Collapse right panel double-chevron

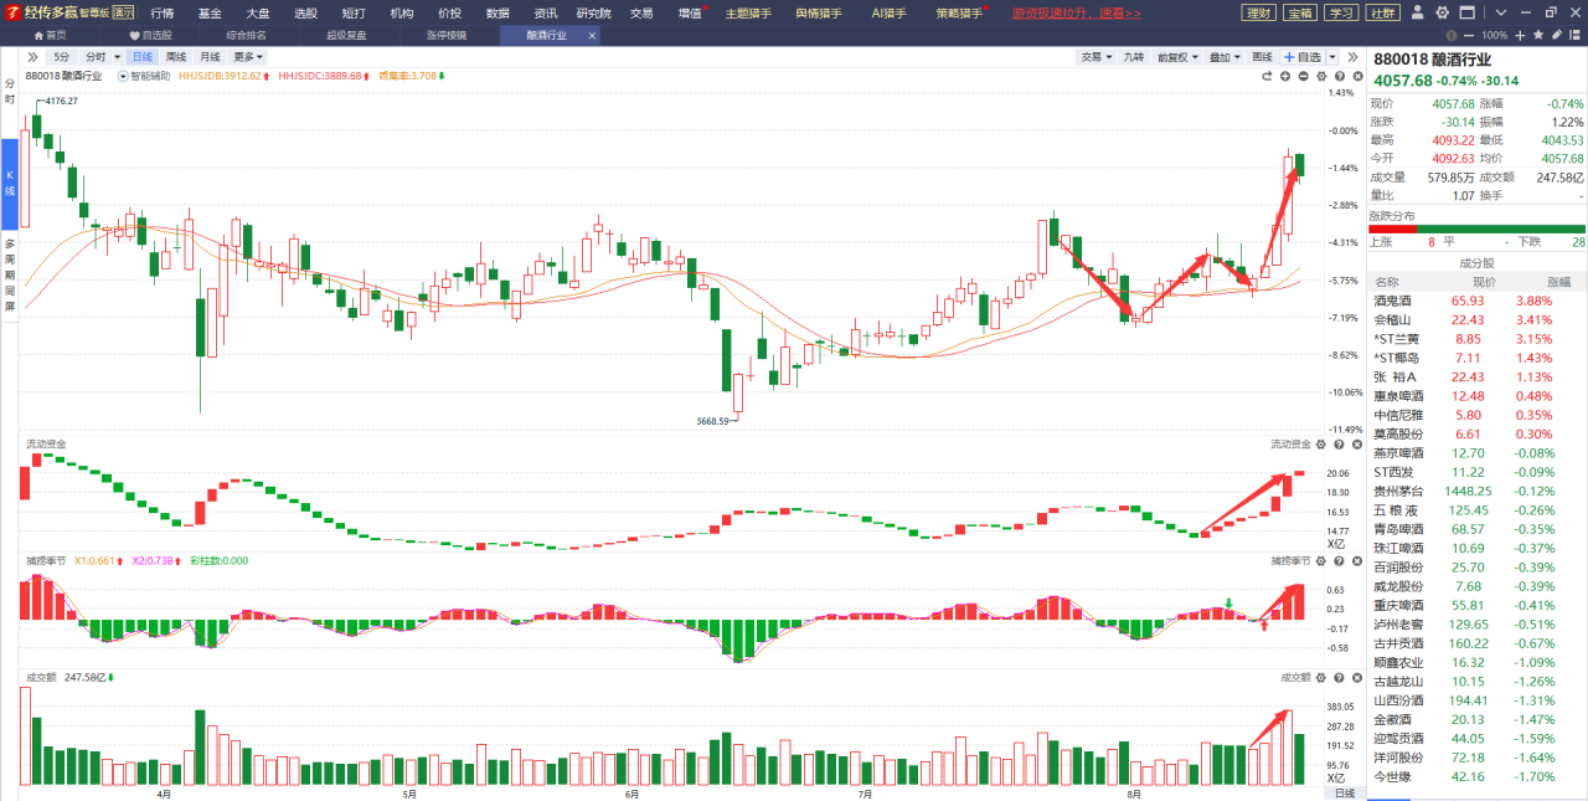[x=1353, y=57]
